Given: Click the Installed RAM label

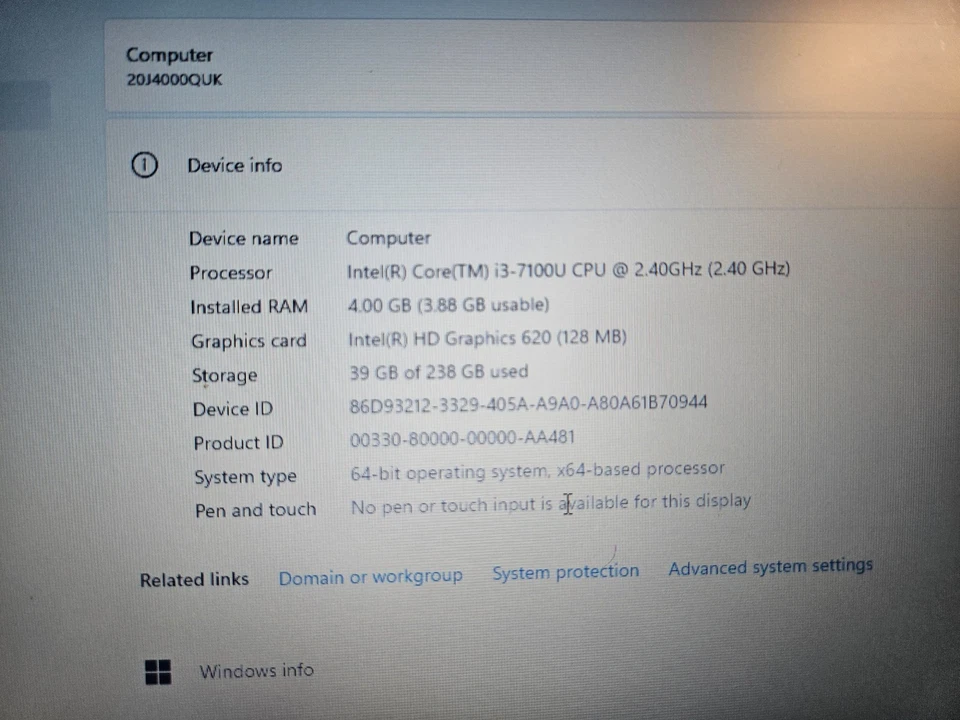Looking at the screenshot, I should 249,307.
